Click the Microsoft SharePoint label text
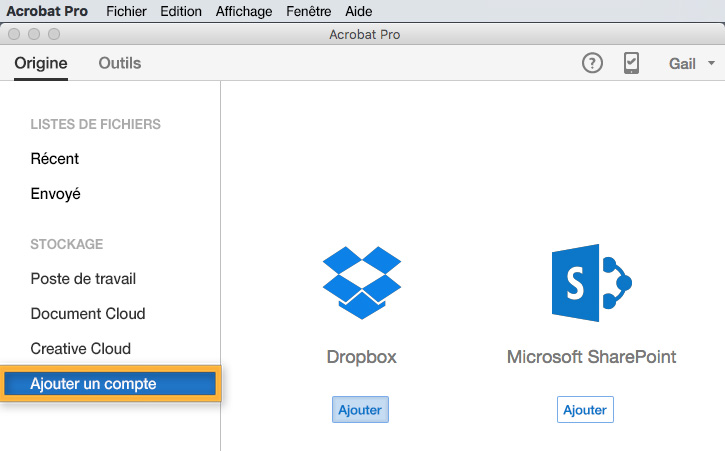This screenshot has width=725, height=451. pos(591,357)
